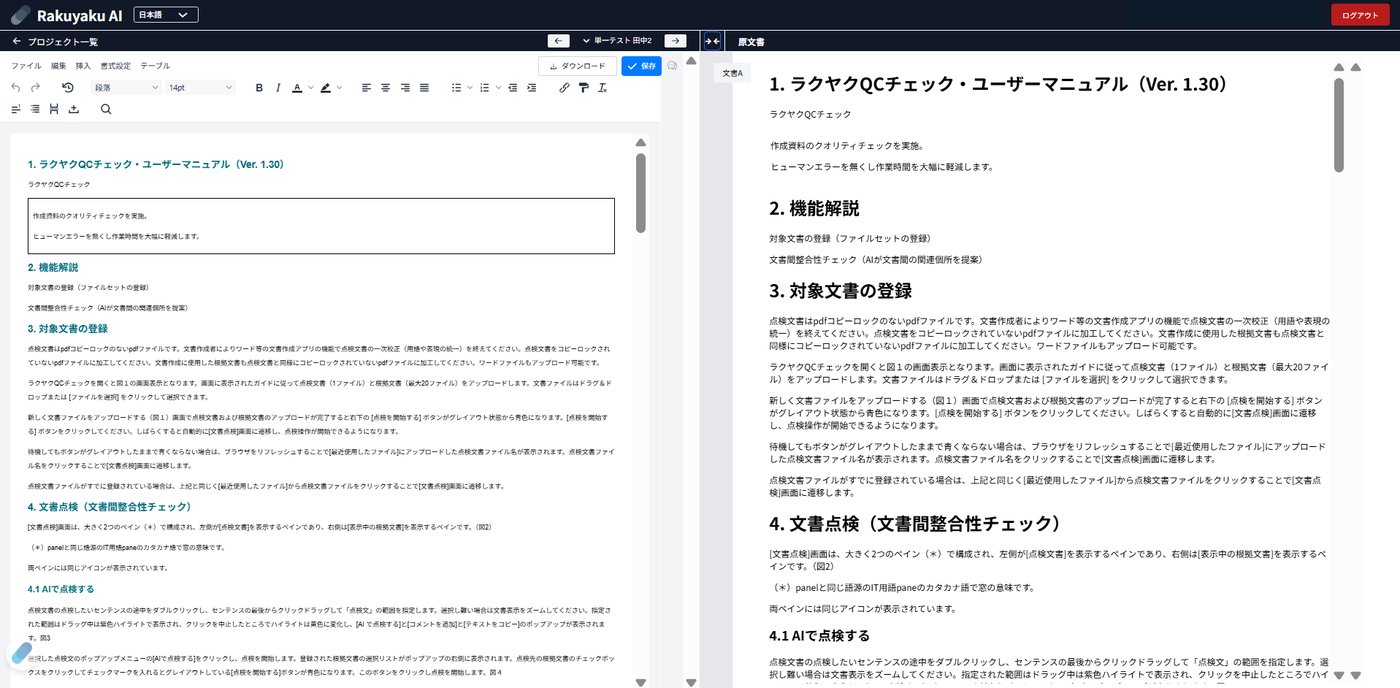Click 原文書 panel title
The height and width of the screenshot is (688, 1400).
(x=751, y=42)
